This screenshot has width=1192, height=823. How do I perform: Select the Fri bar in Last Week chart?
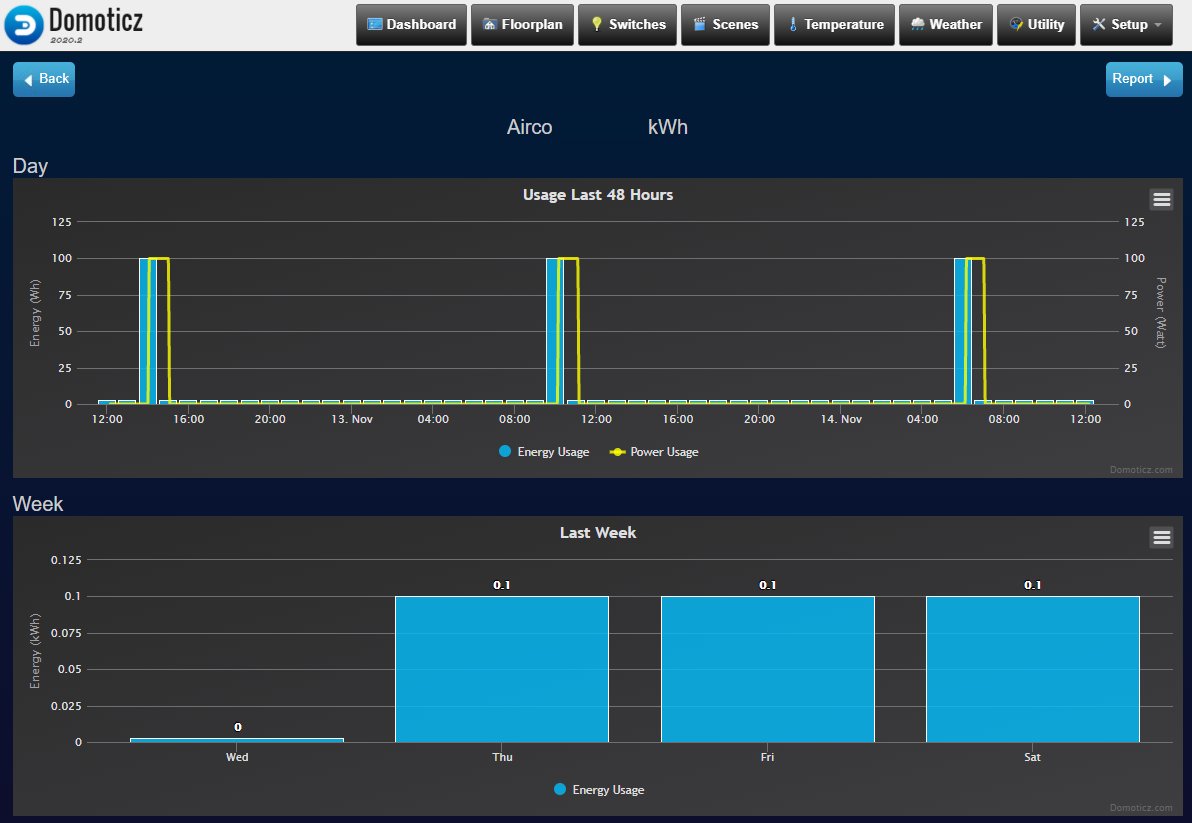[x=768, y=669]
